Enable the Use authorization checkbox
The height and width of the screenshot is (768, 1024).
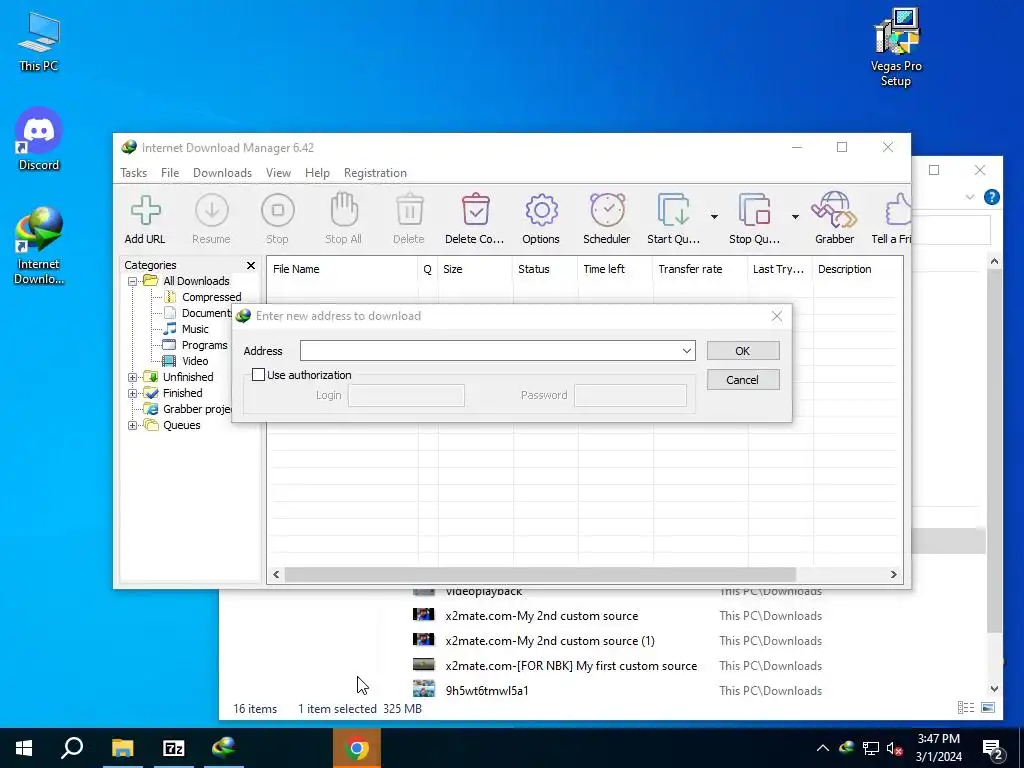[x=259, y=375]
